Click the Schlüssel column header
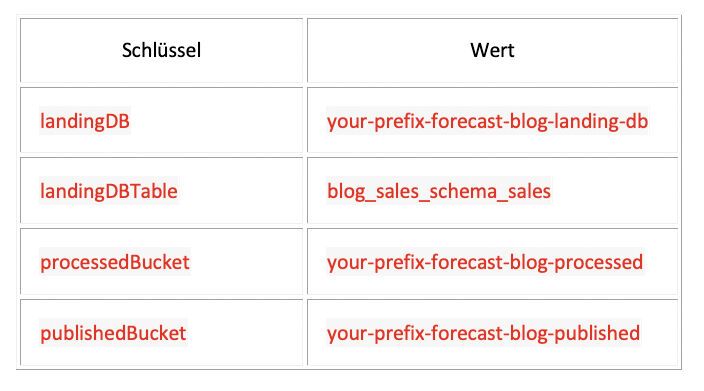This screenshot has width=704, height=391. click(161, 50)
